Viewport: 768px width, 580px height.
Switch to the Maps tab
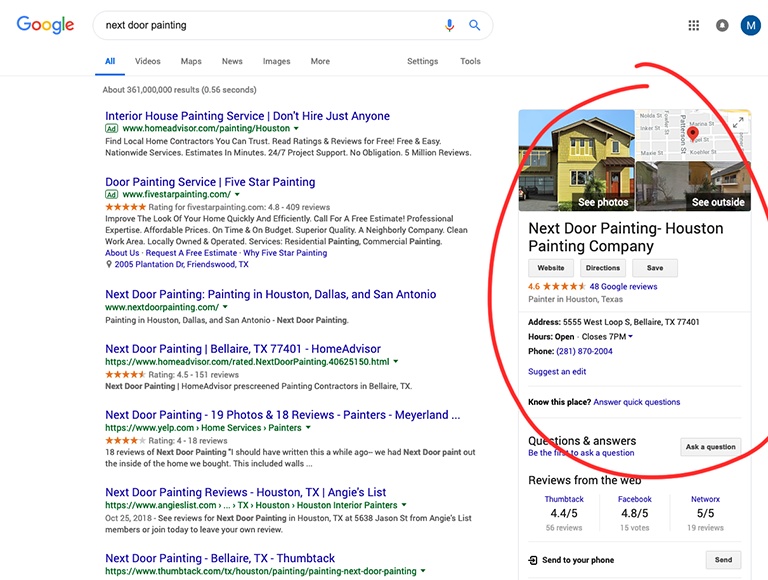[x=191, y=61]
